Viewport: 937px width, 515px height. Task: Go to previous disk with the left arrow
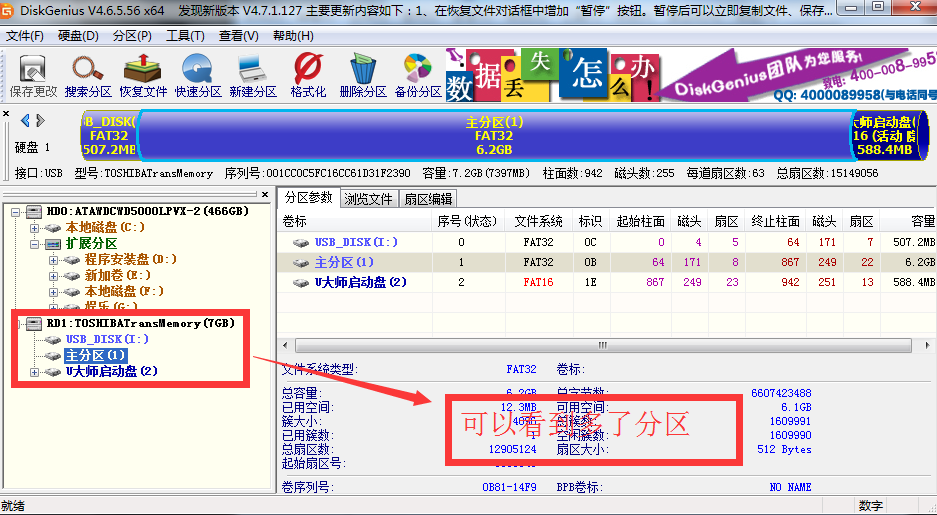pos(25,121)
